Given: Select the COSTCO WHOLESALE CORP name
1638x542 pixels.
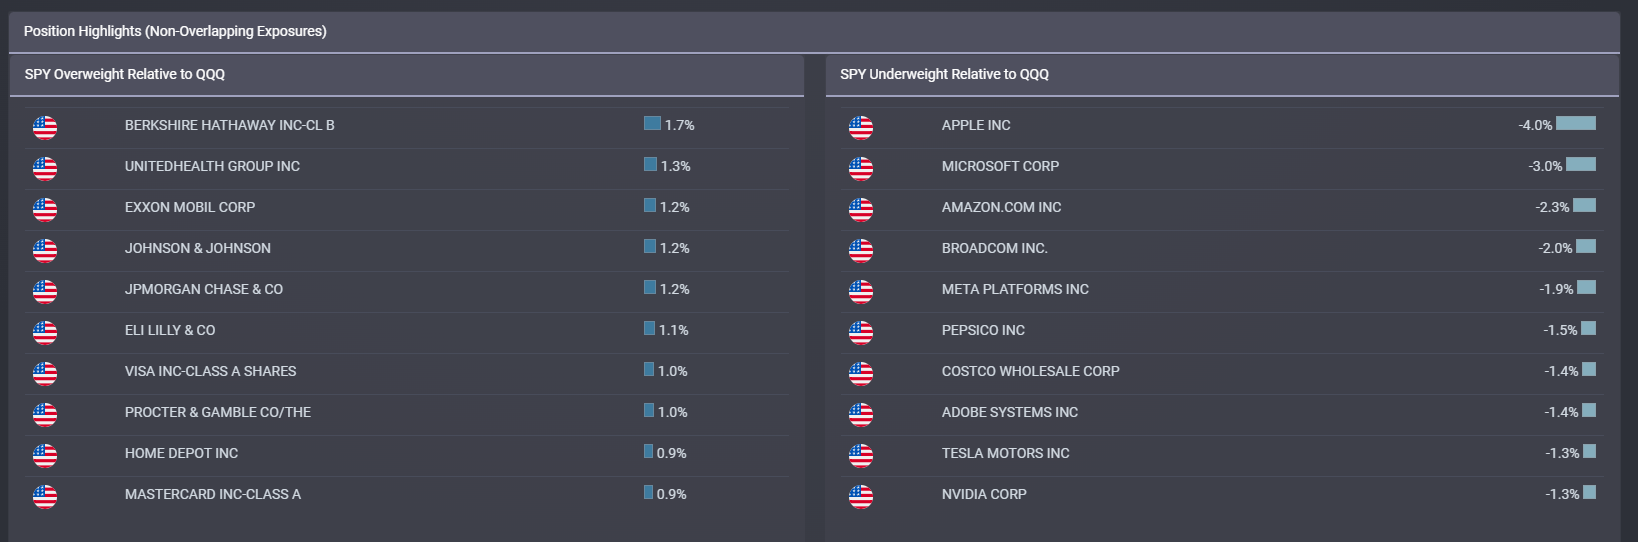Looking at the screenshot, I should [x=1031, y=371].
